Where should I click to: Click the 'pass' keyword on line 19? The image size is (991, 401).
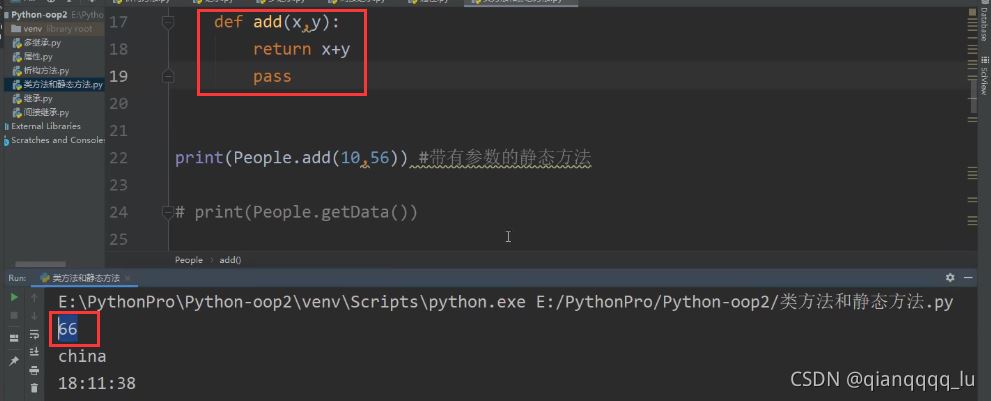(x=272, y=77)
